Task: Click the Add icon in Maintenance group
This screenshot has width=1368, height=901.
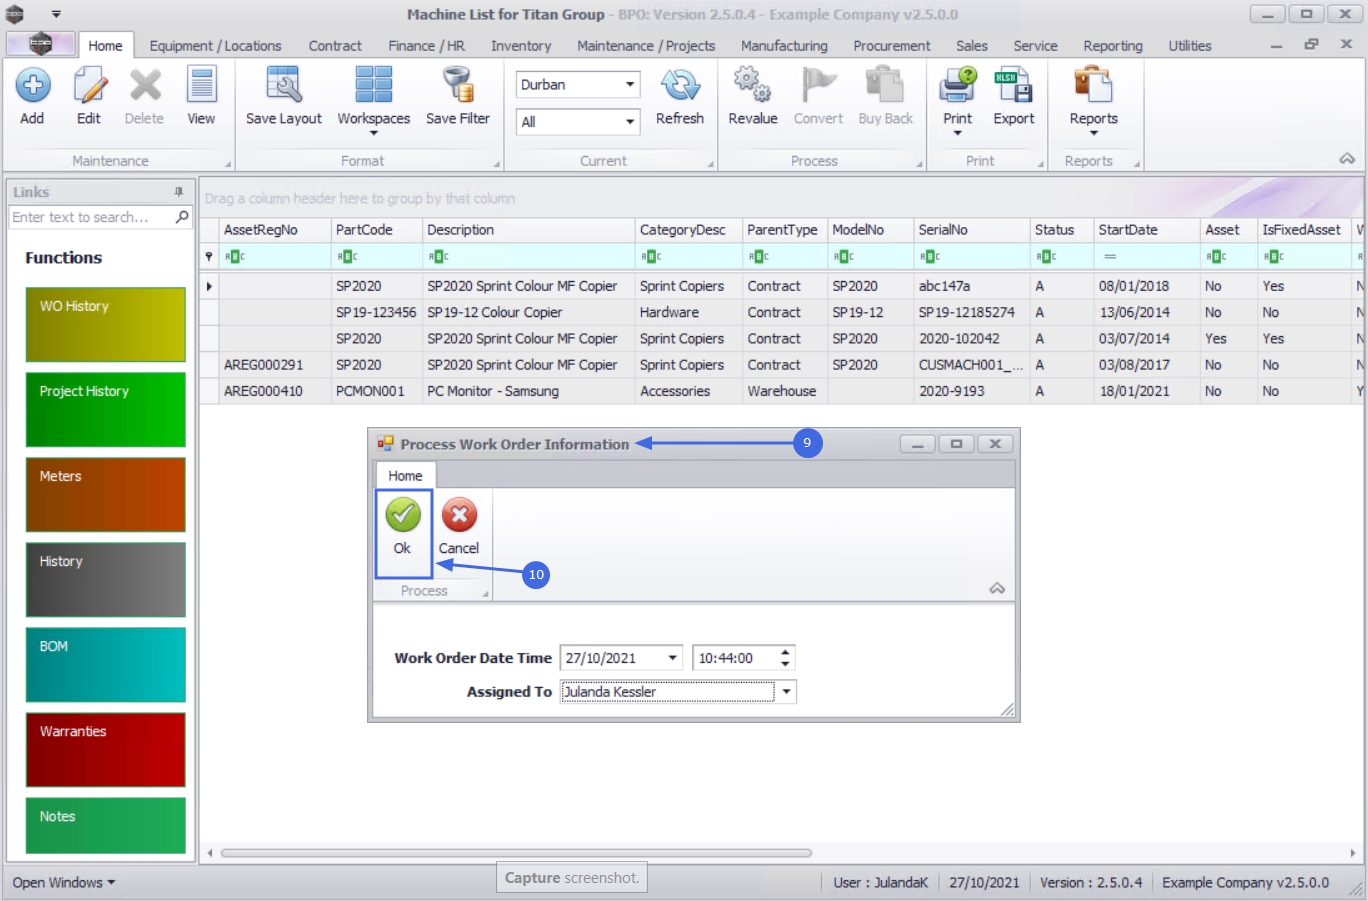Action: (x=32, y=86)
